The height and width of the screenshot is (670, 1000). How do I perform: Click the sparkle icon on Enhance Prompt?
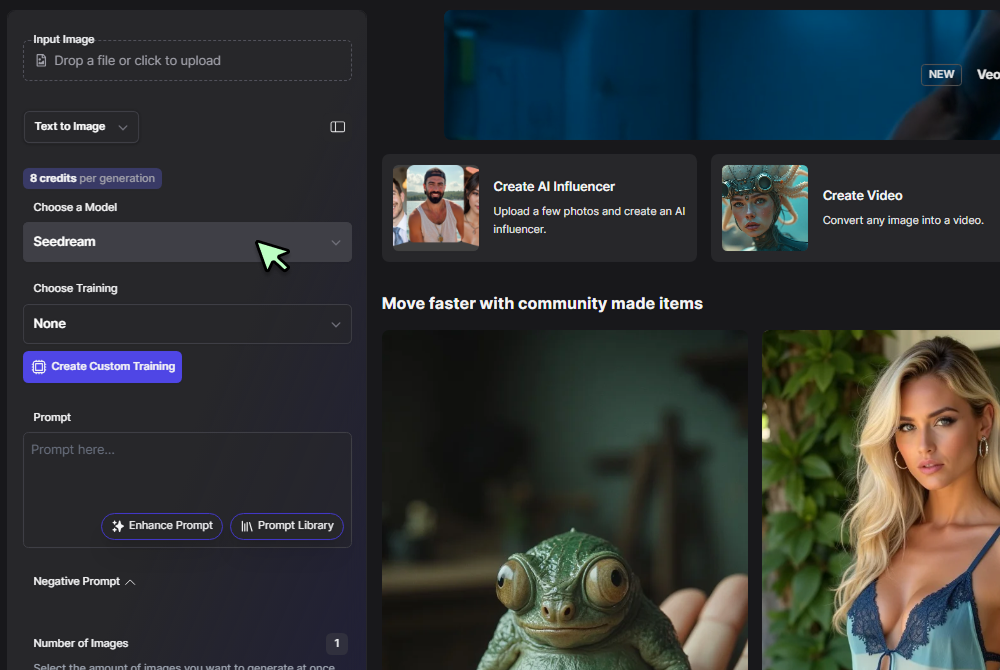(x=118, y=526)
